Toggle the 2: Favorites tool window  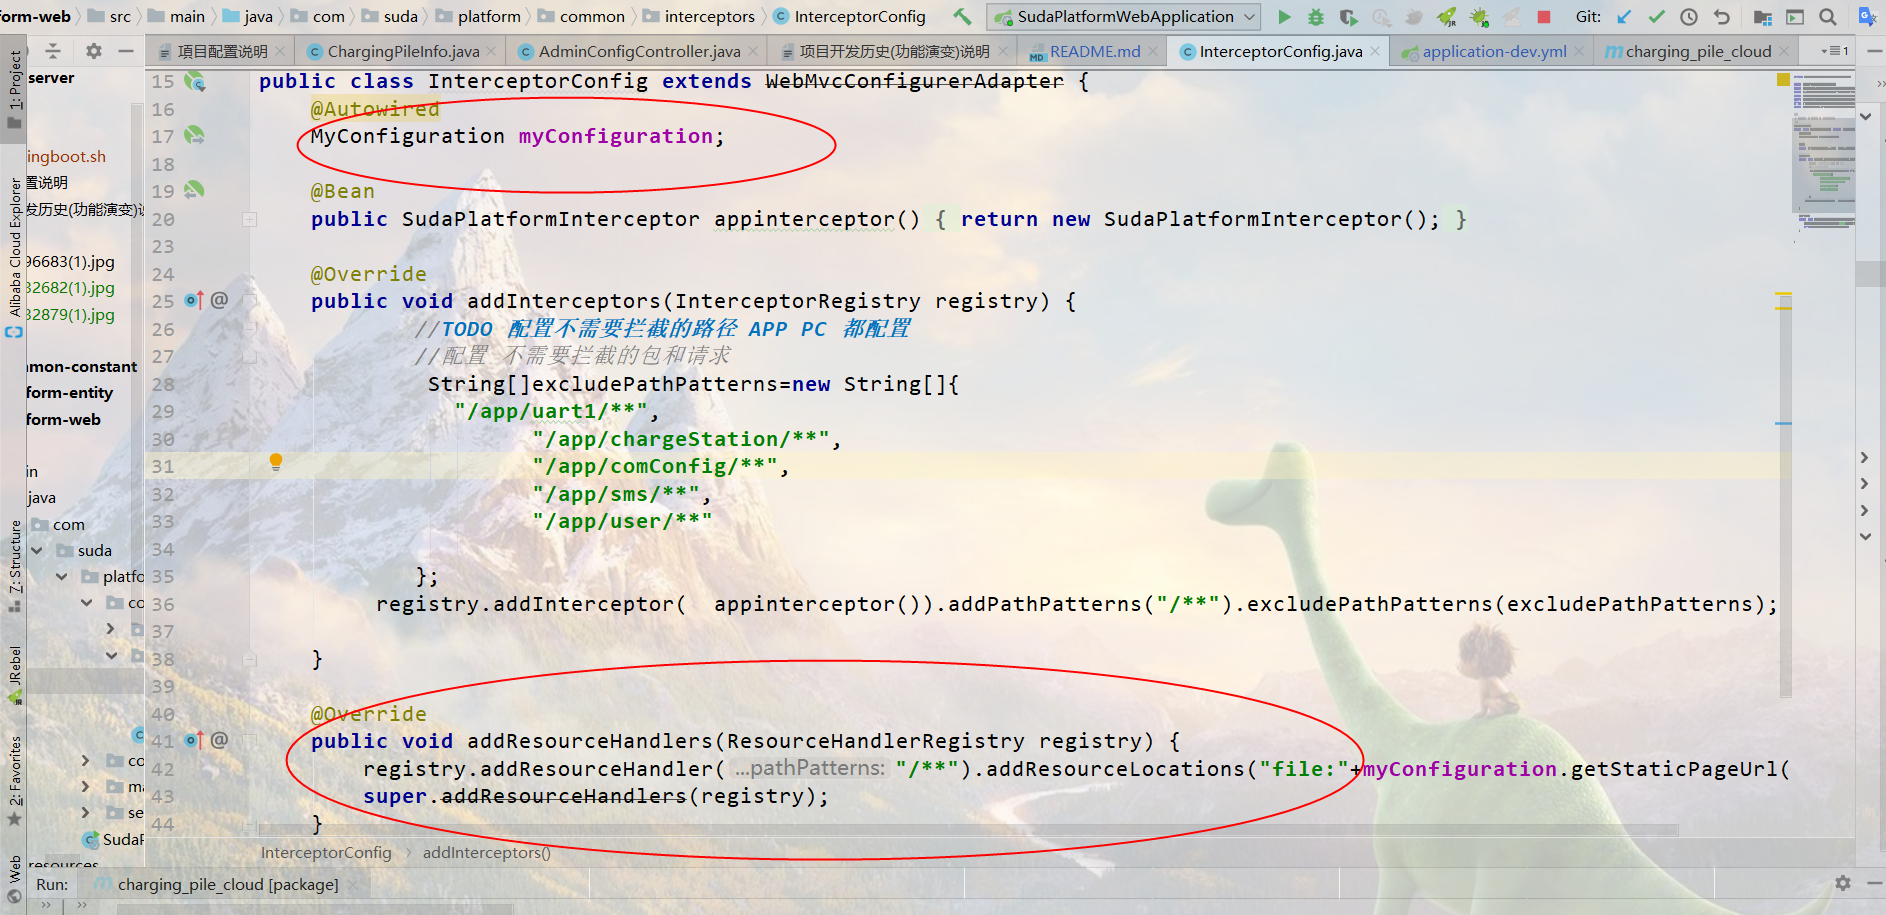[14, 781]
